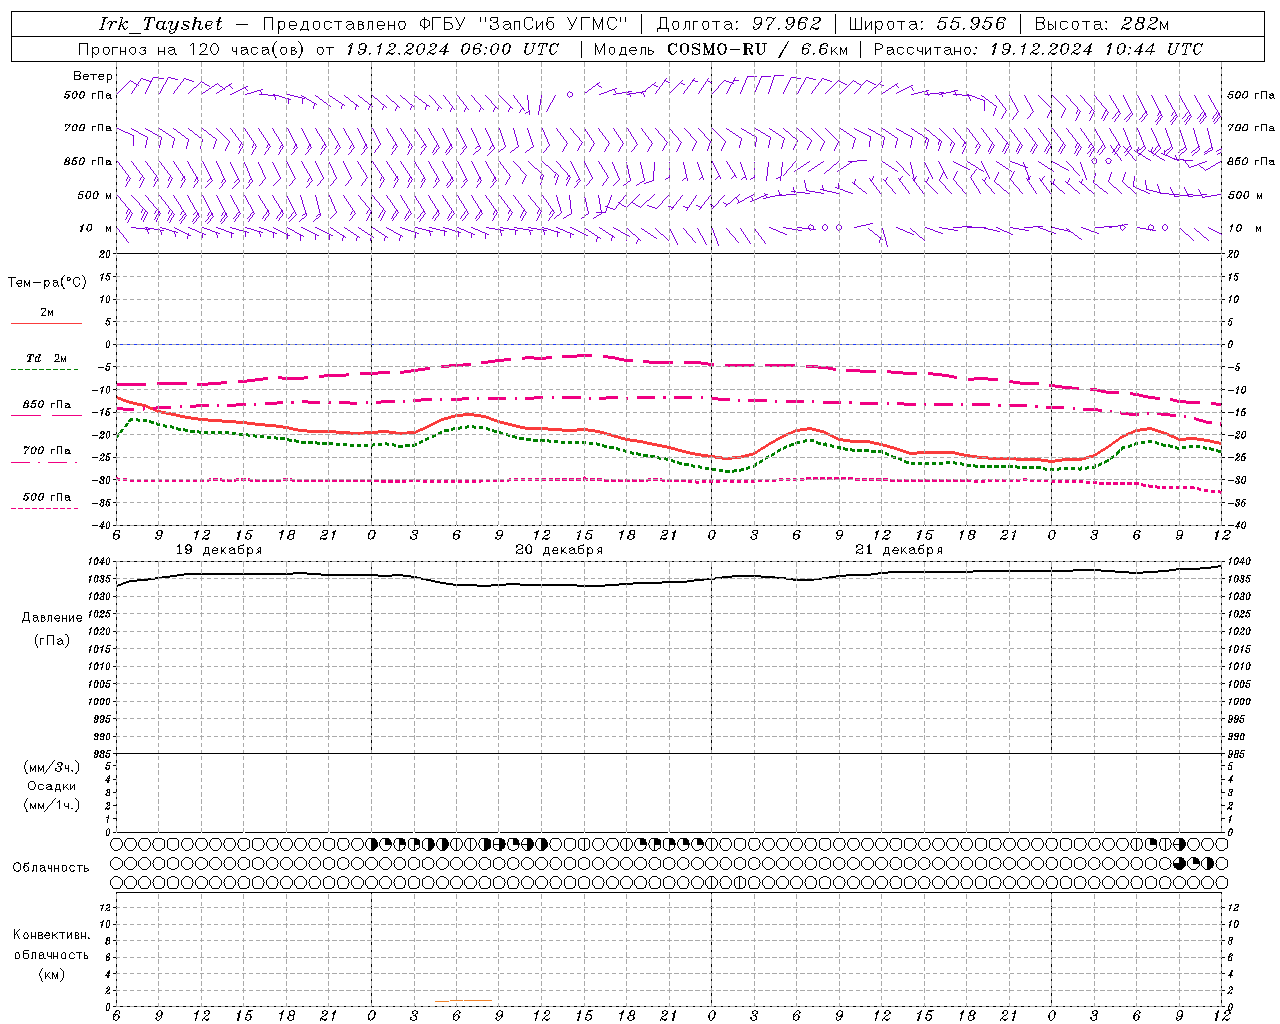Select the elevation text Высота: 282м
The width and height of the screenshot is (1280, 1024).
click(1102, 24)
